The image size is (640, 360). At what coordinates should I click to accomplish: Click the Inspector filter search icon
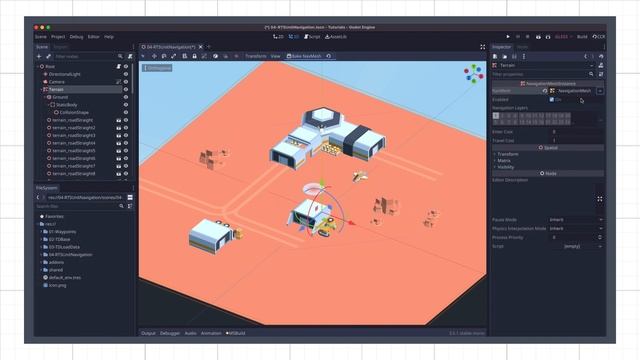pos(591,74)
